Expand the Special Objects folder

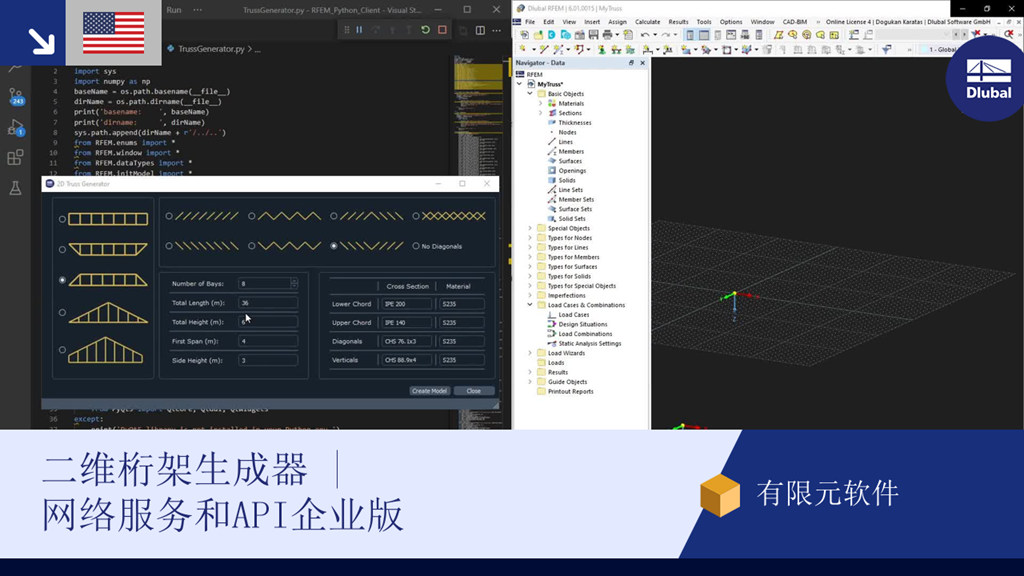pos(530,229)
